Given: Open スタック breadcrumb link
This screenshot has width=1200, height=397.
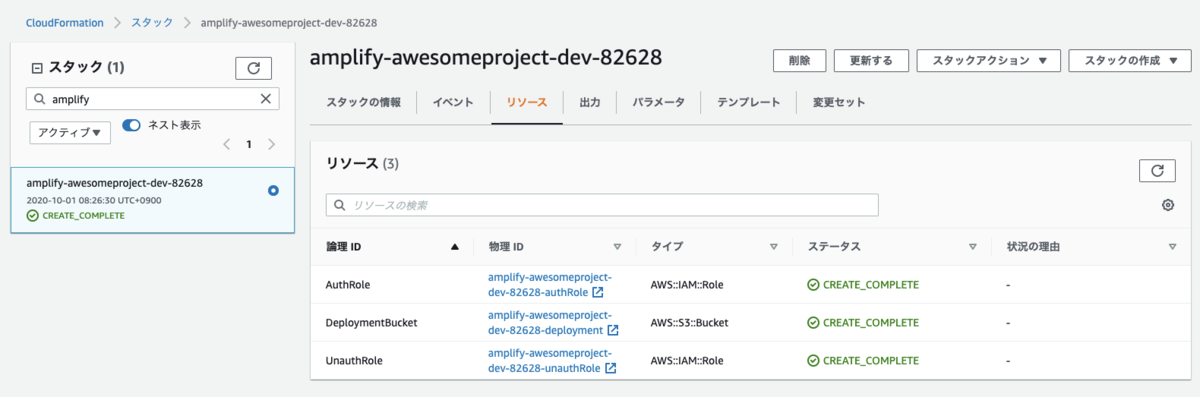Looking at the screenshot, I should (x=153, y=22).
